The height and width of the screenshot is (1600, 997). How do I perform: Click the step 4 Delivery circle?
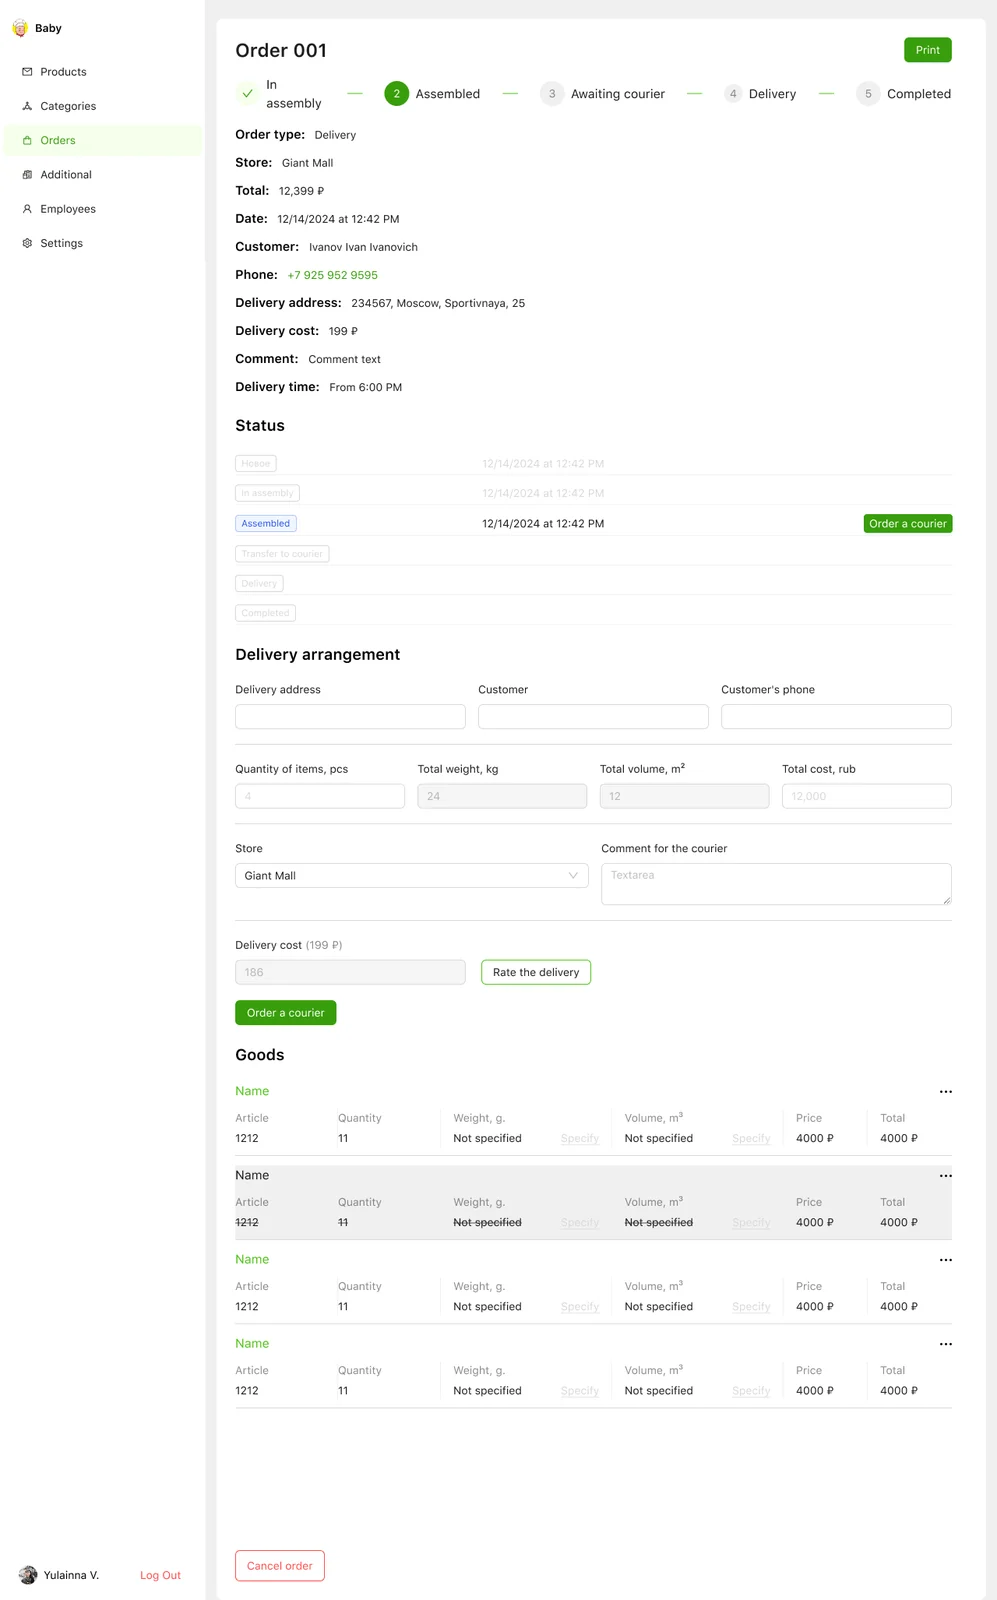pyautogui.click(x=733, y=94)
